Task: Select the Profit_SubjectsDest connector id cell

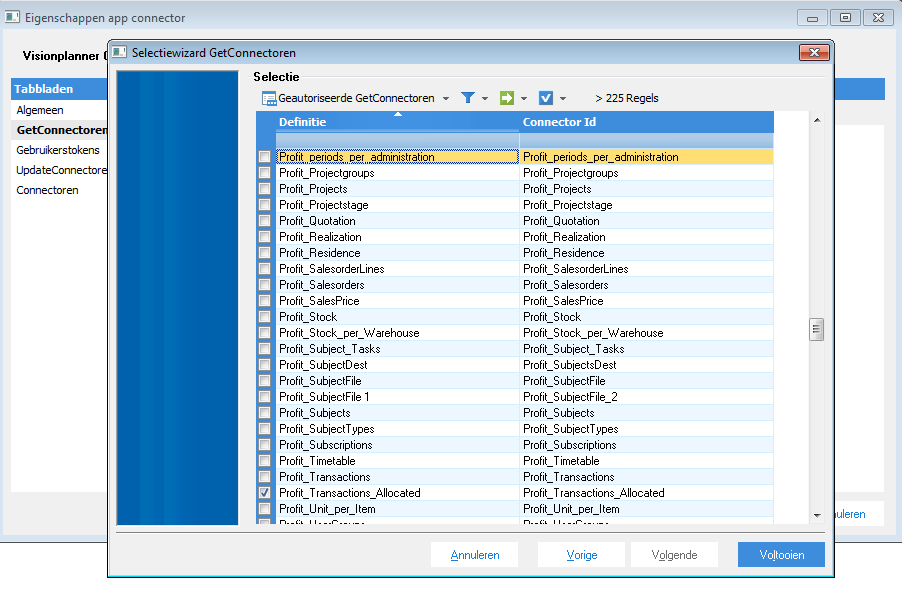Action: pos(647,365)
